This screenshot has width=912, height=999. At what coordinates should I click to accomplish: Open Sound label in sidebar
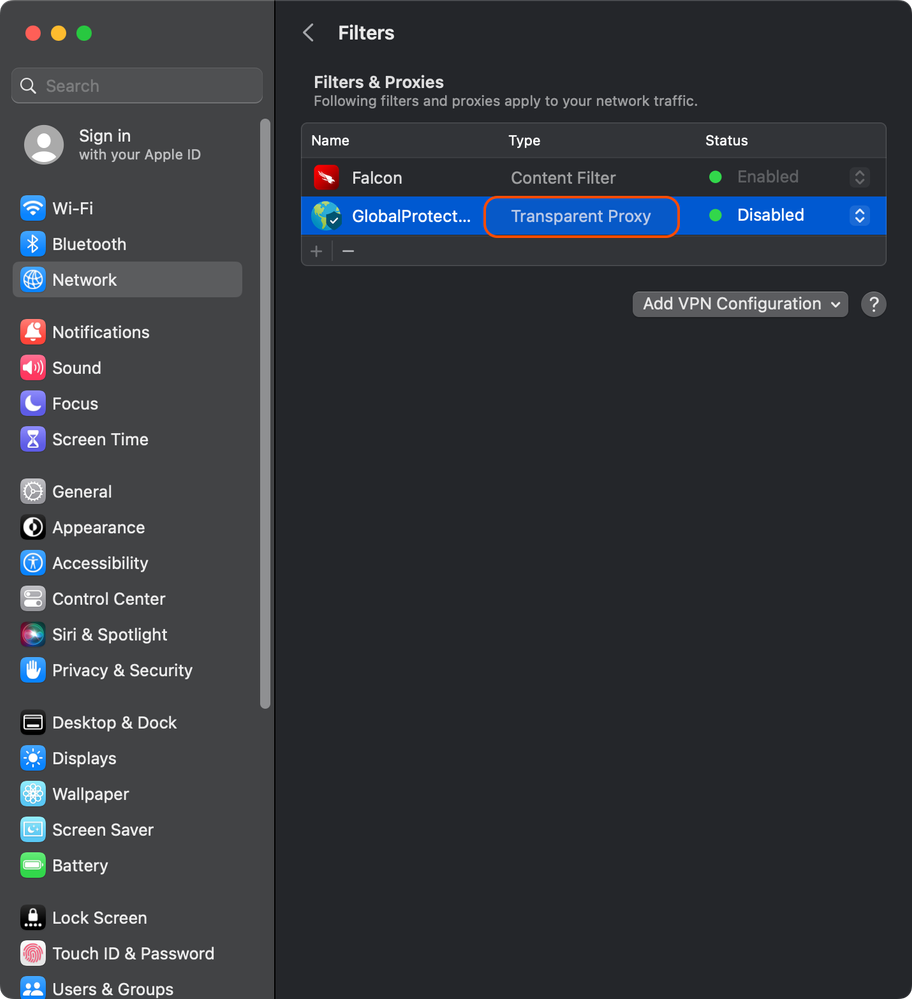(x=76, y=368)
